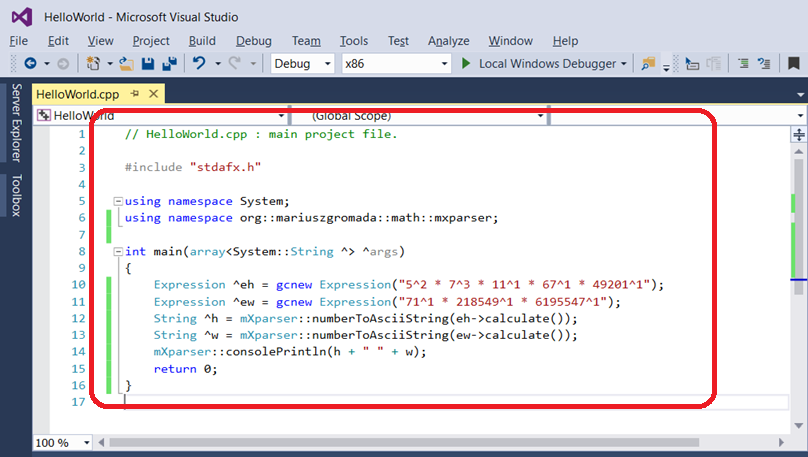Collapse the main function outline on line 8
This screenshot has width=808, height=457.
118,251
